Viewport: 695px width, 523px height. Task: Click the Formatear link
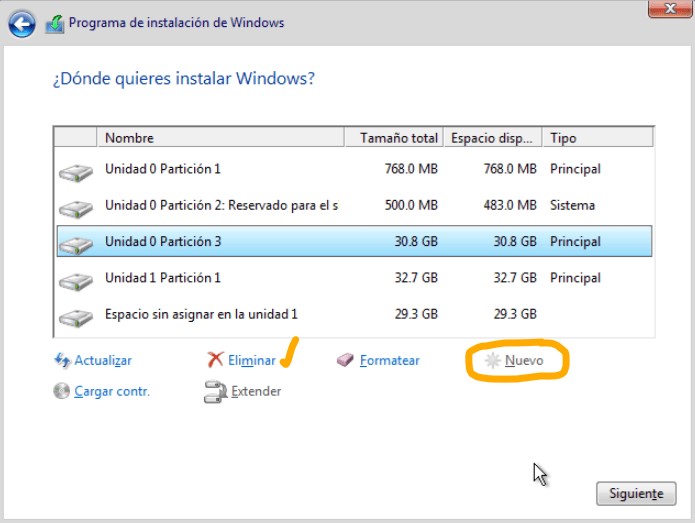(389, 360)
